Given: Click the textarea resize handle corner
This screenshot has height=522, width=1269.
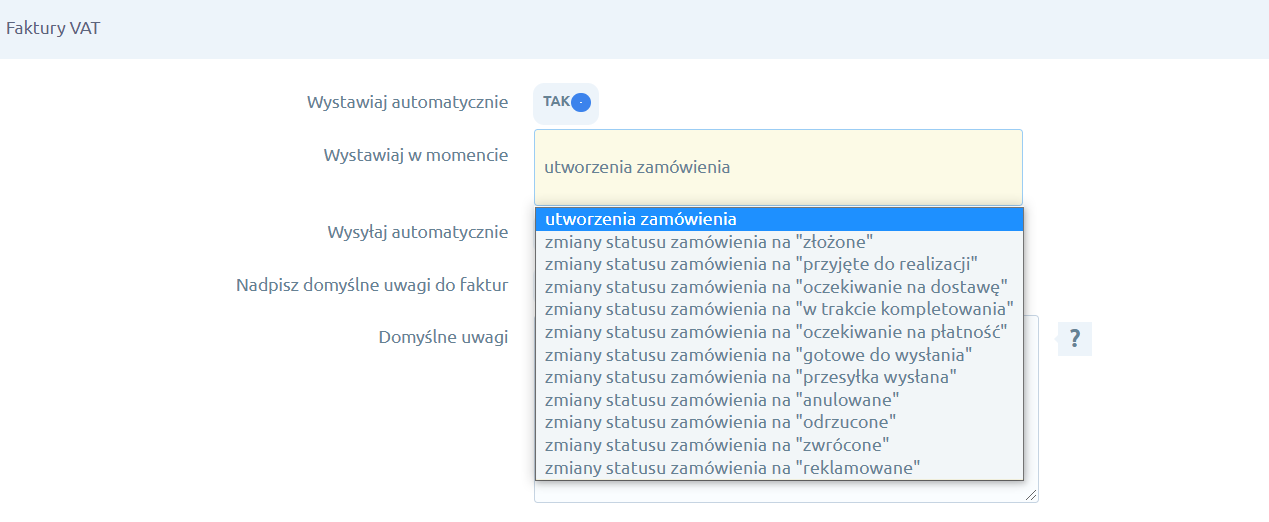Looking at the screenshot, I should point(1031,495).
